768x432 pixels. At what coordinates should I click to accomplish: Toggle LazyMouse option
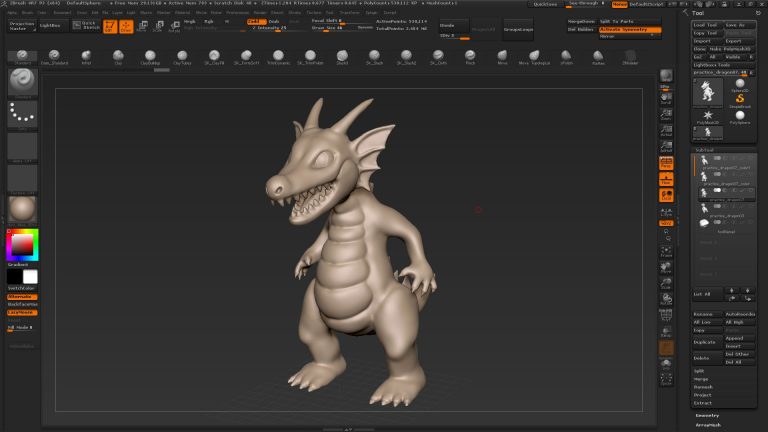(x=22, y=312)
